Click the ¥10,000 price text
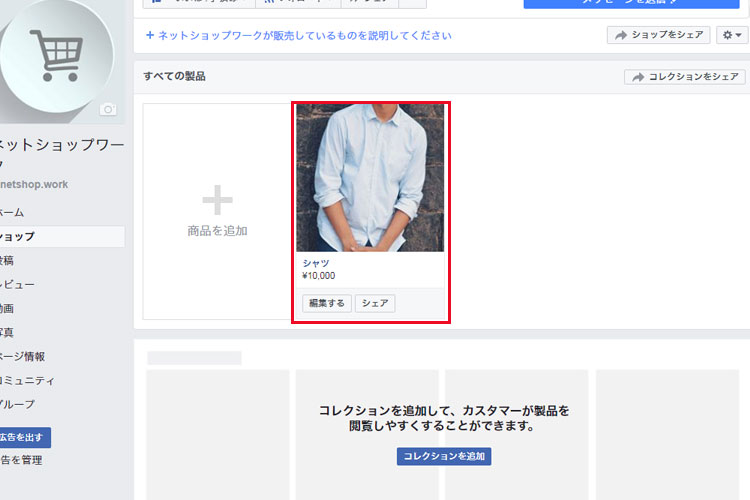Screen dimensions: 750x500 319,276
